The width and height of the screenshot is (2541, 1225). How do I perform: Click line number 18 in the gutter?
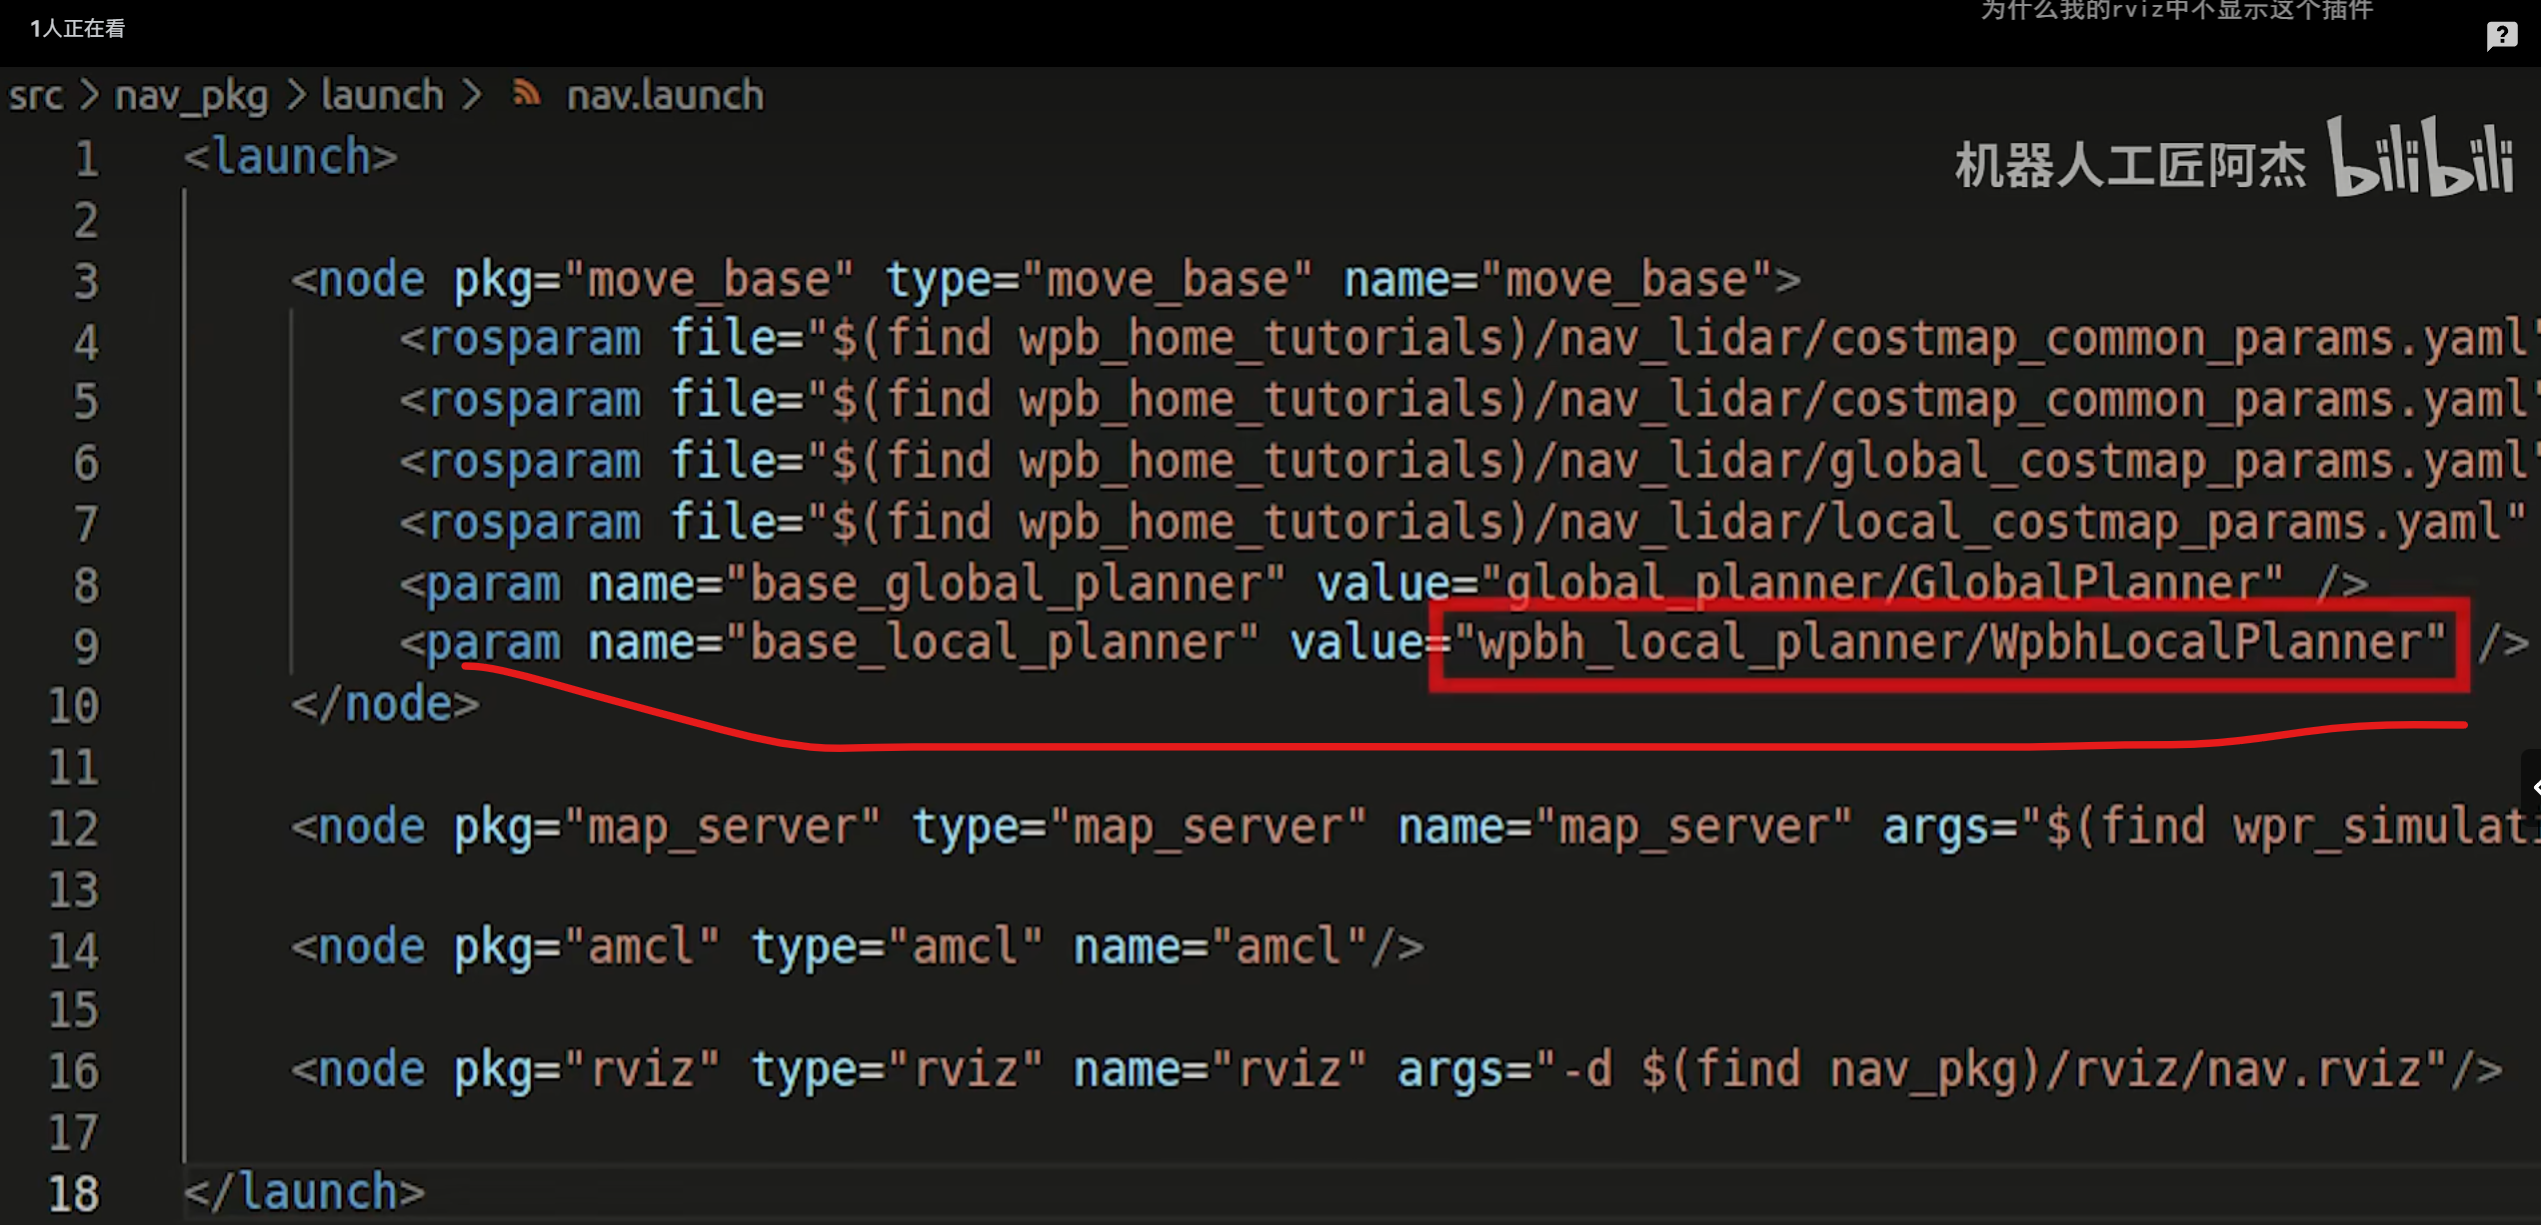coord(74,1193)
